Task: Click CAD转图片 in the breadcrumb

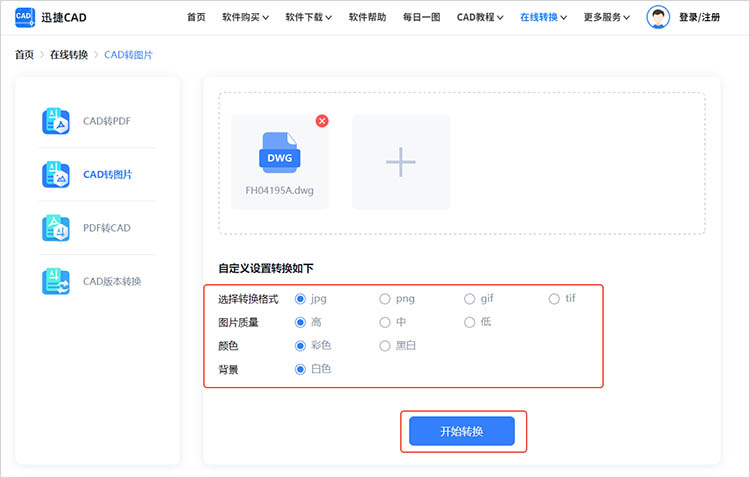Action: coord(128,55)
